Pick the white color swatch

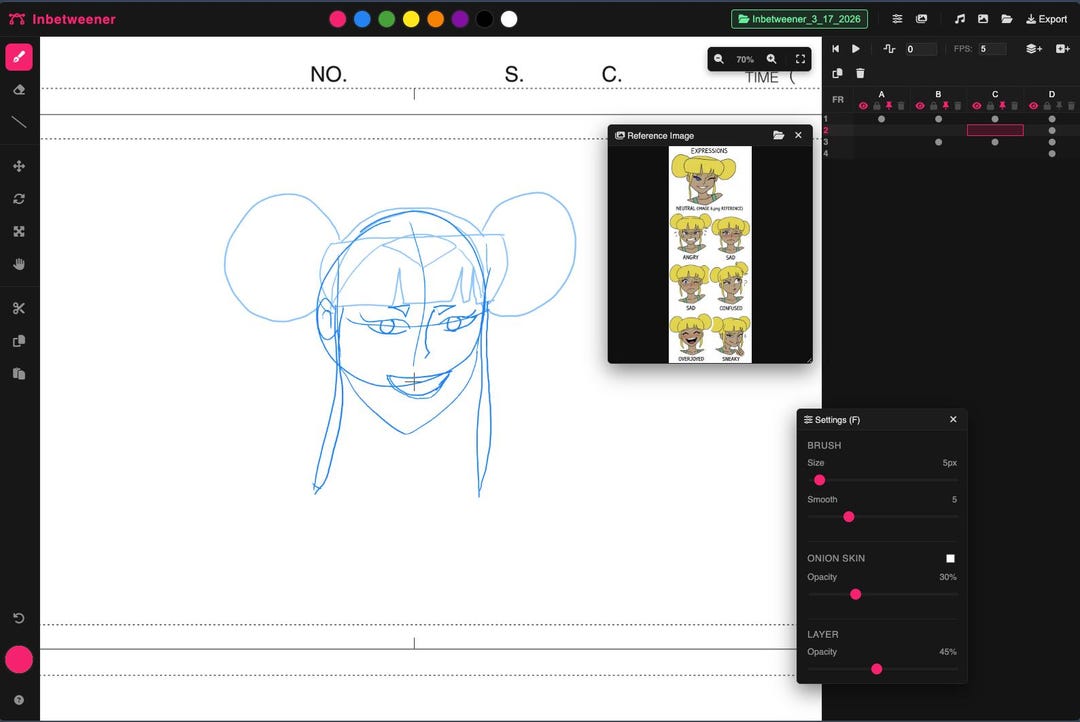509,19
